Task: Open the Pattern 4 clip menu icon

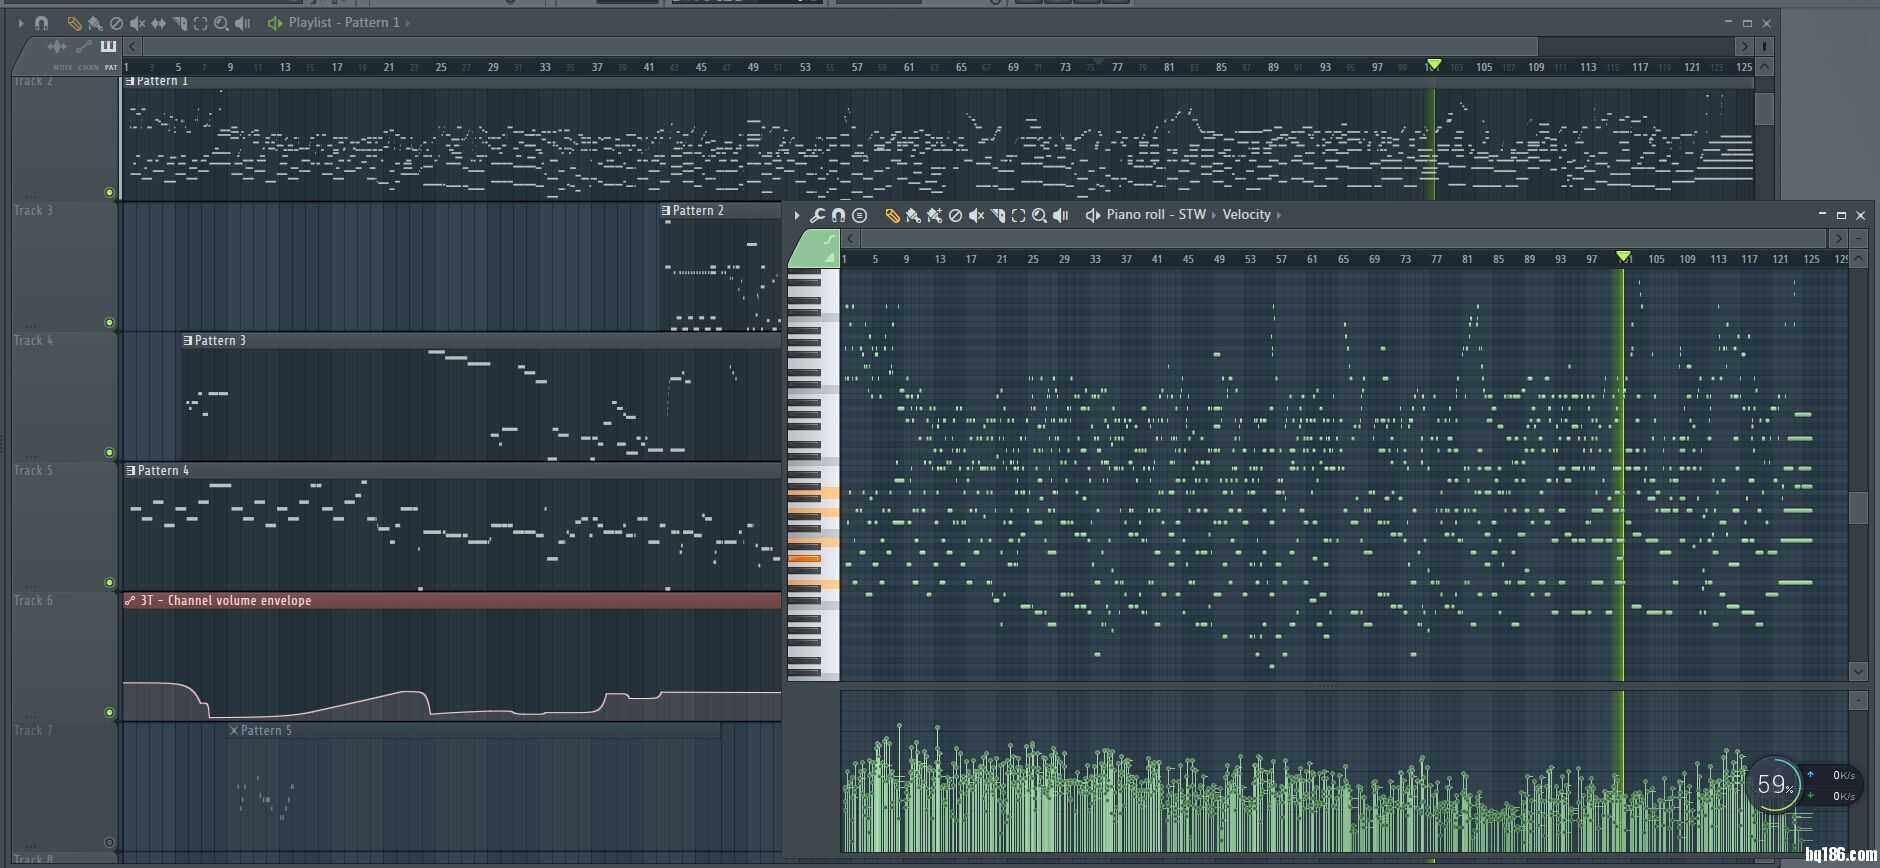Action: (x=131, y=470)
